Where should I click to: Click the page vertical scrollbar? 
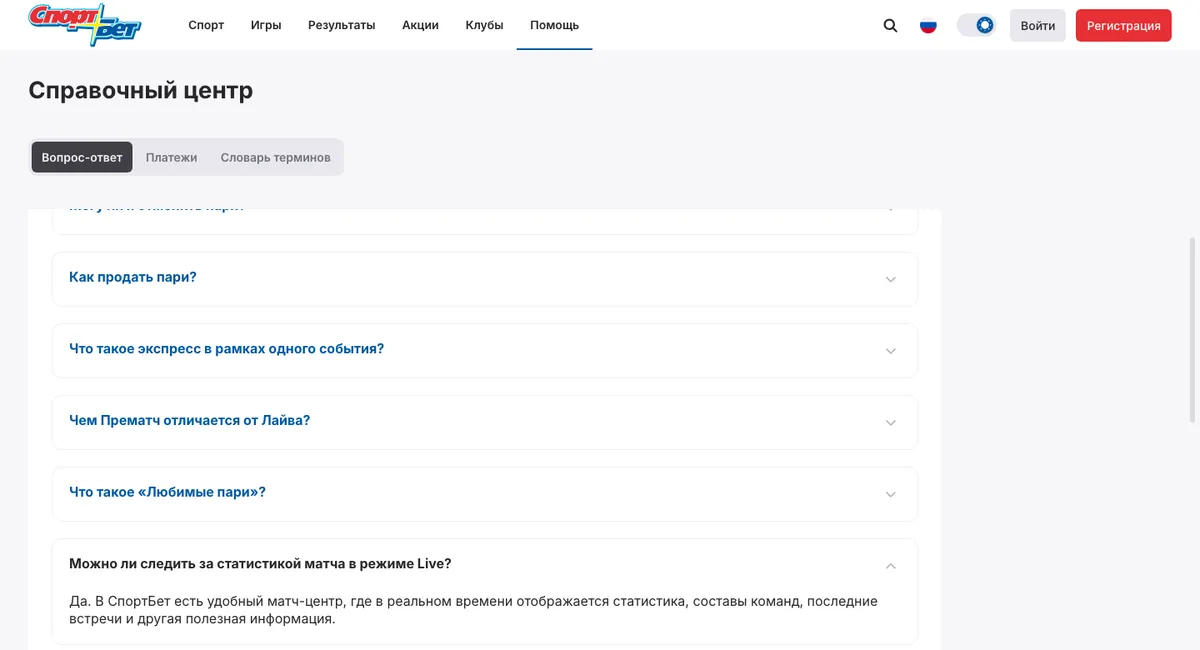click(x=1192, y=330)
